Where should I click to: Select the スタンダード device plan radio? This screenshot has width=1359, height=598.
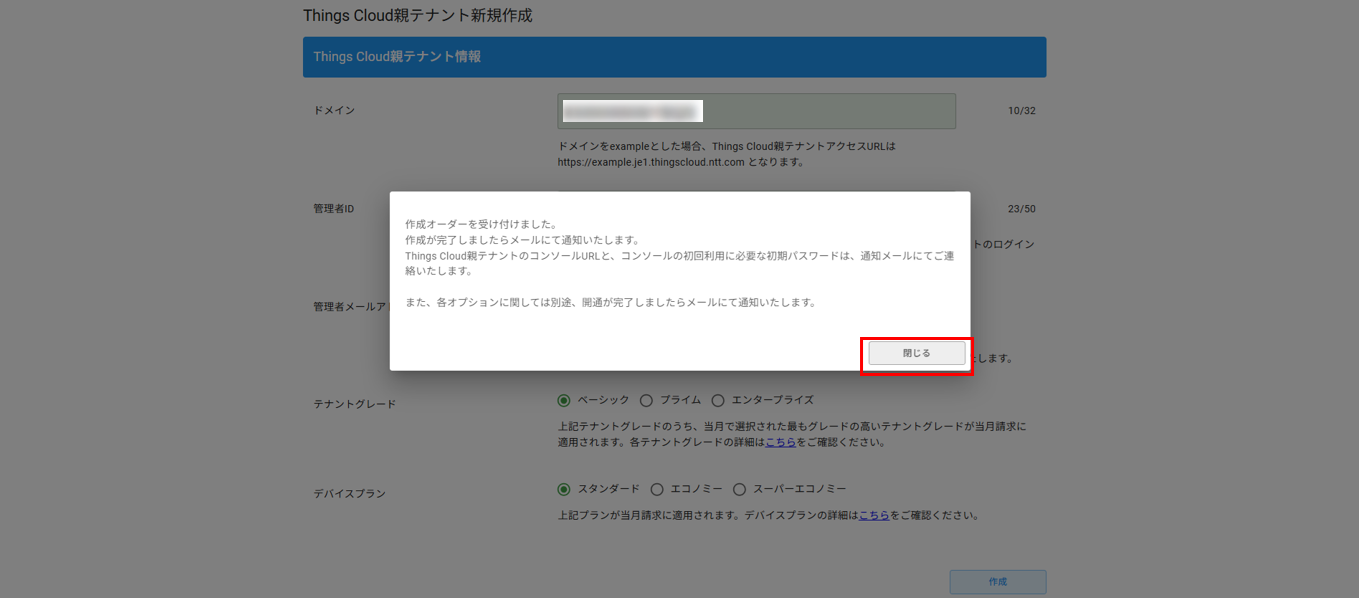pos(564,489)
